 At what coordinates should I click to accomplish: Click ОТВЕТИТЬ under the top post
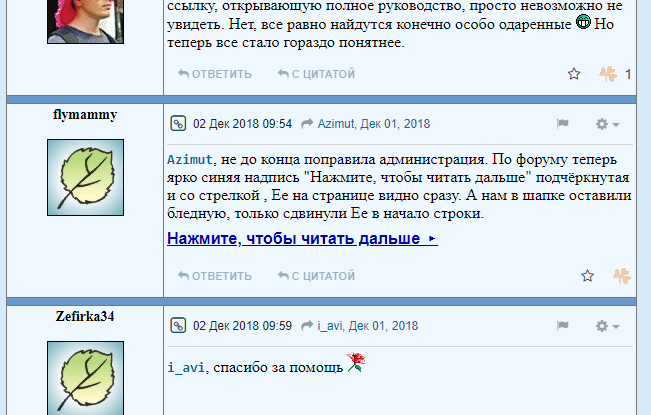[215, 74]
